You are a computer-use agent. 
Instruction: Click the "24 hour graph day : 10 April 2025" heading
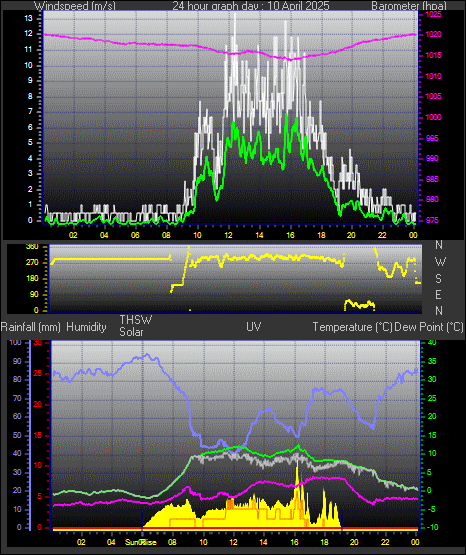pos(251,6)
